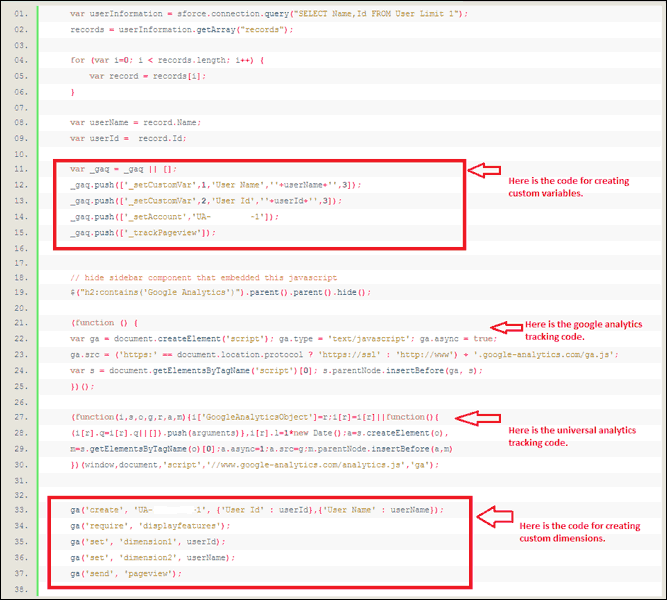
Task: Select line 02 records getArray code
Action: [x=182, y=29]
